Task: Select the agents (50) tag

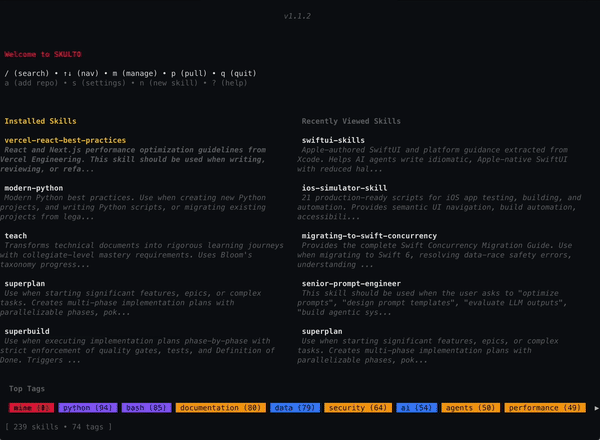Action: [x=471, y=408]
